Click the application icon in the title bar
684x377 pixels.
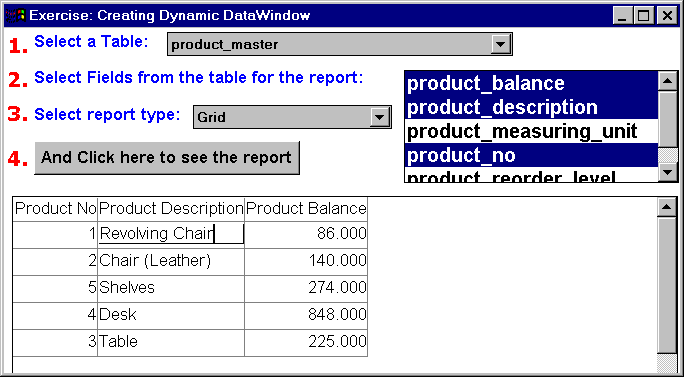click(x=15, y=16)
